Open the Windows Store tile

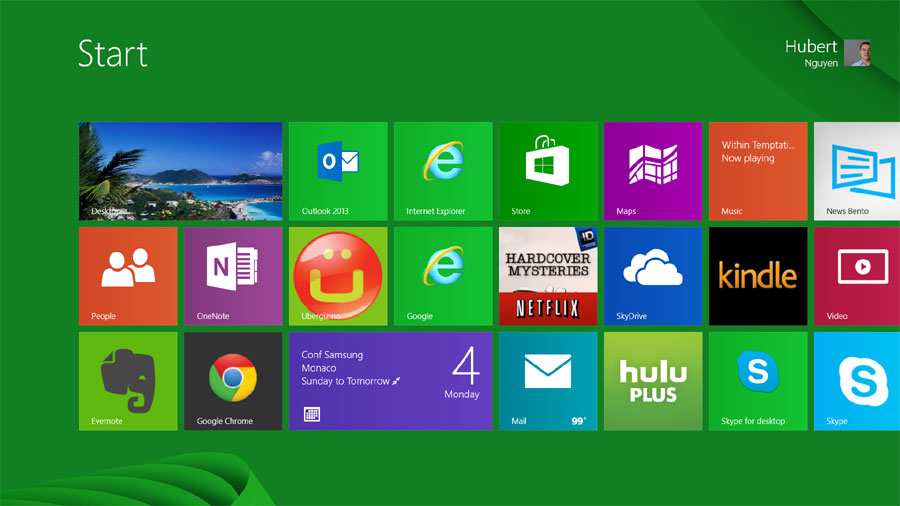click(x=548, y=171)
